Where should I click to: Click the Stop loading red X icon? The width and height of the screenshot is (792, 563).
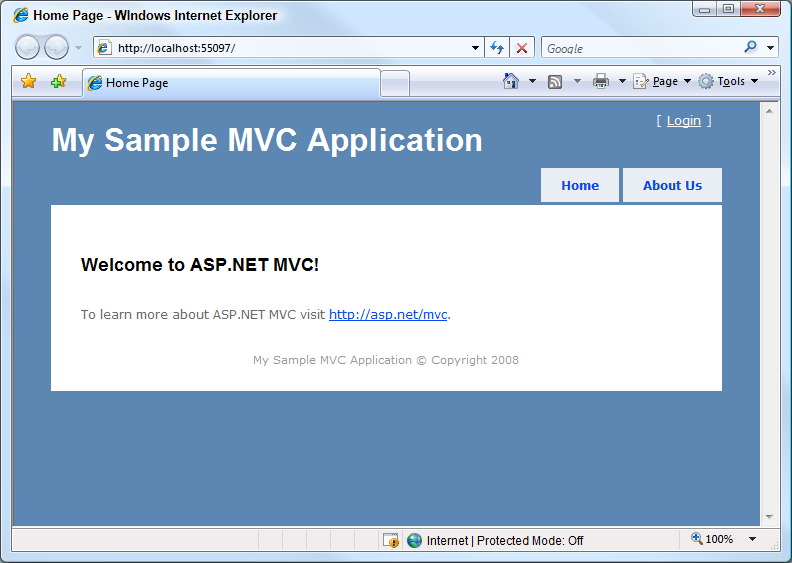point(522,48)
